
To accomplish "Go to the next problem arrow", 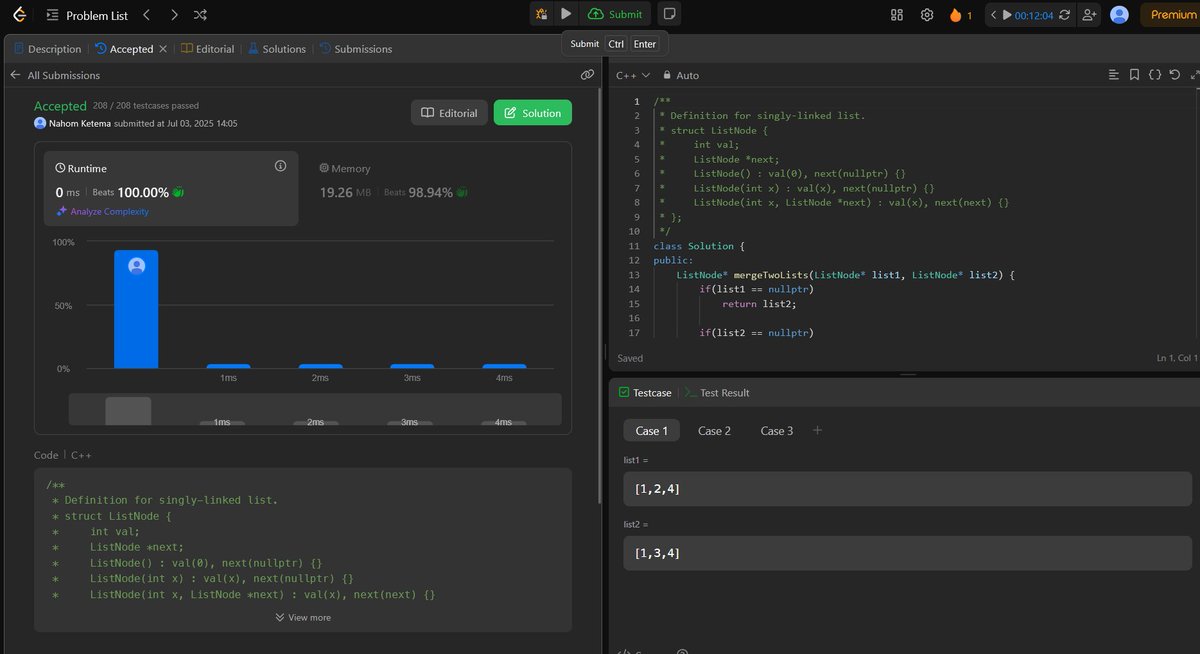I will click(x=174, y=15).
